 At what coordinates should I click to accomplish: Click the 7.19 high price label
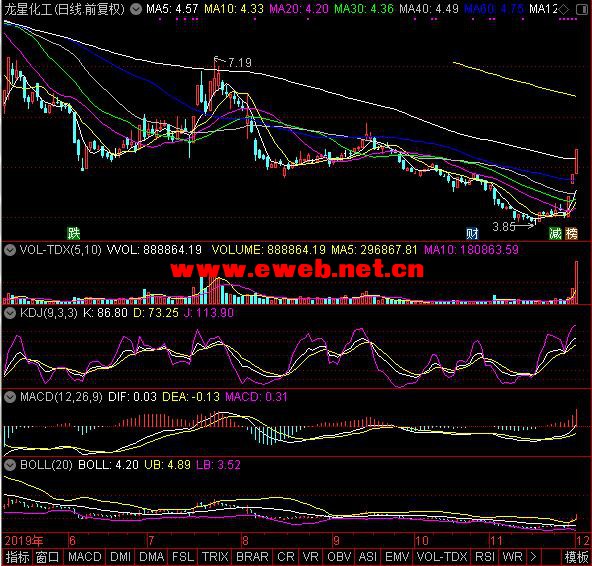[x=240, y=62]
